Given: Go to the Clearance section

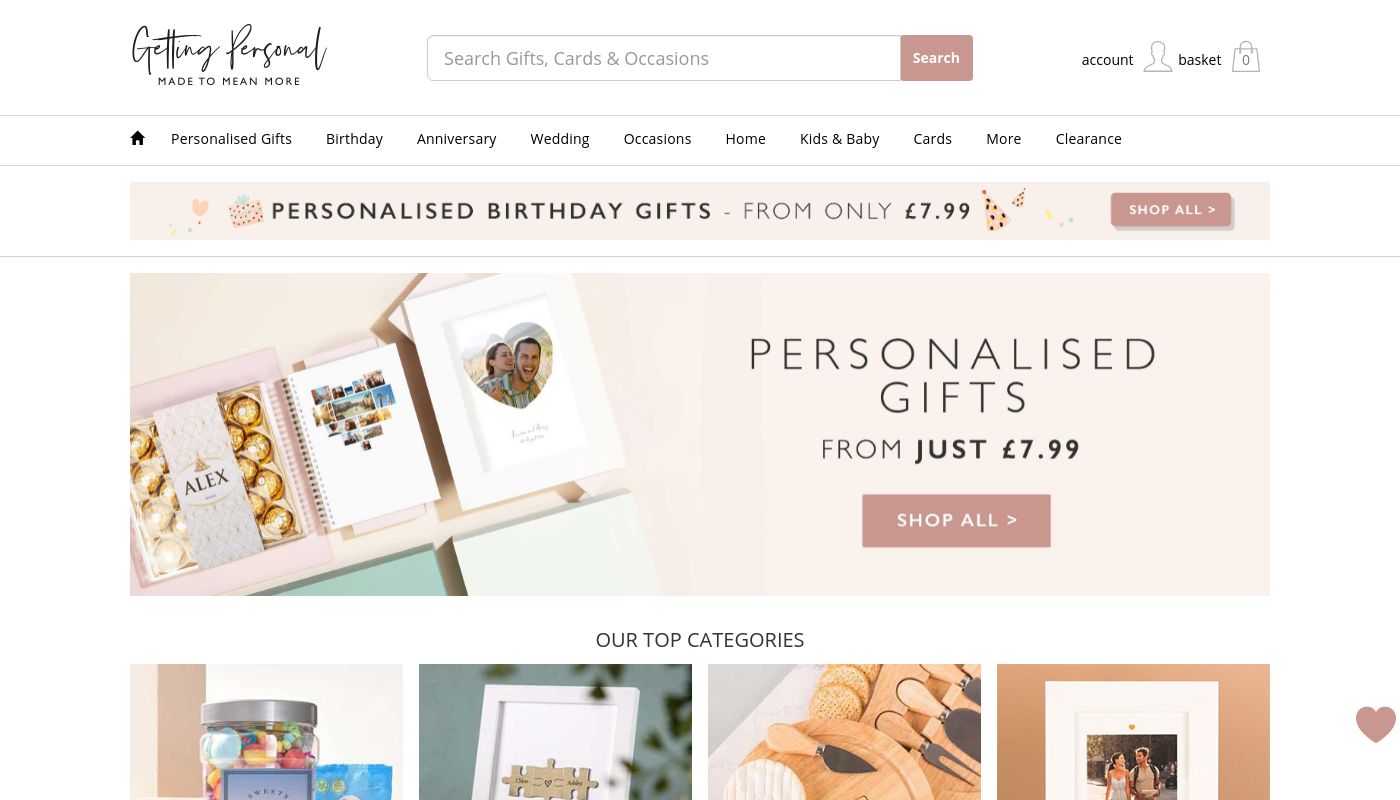Looking at the screenshot, I should point(1088,139).
